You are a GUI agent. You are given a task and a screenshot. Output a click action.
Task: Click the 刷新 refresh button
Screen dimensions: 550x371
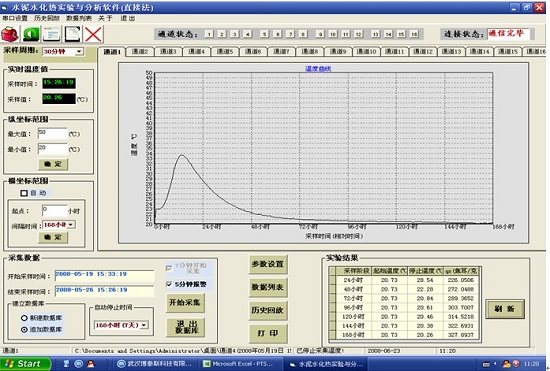[x=505, y=309]
